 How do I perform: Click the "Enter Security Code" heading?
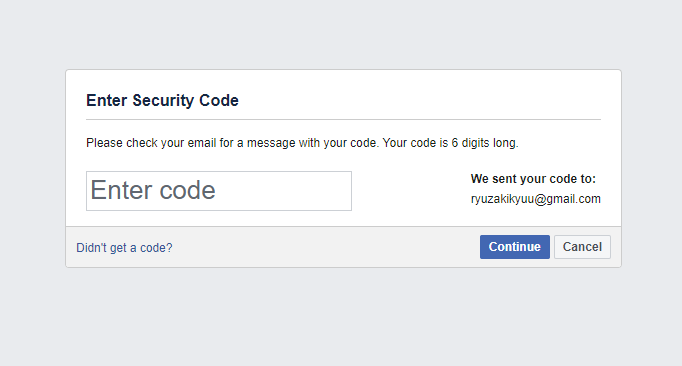tap(162, 101)
